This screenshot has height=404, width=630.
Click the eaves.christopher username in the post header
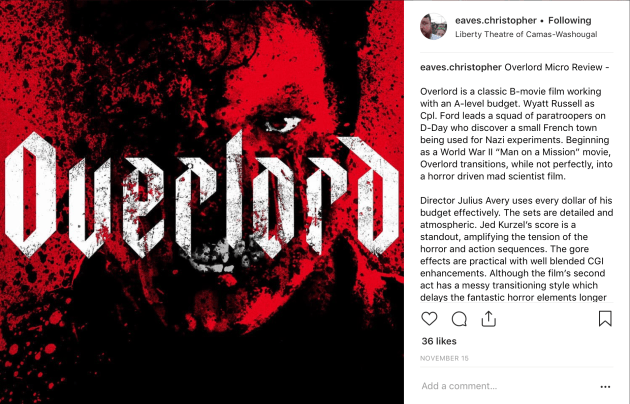(496, 20)
